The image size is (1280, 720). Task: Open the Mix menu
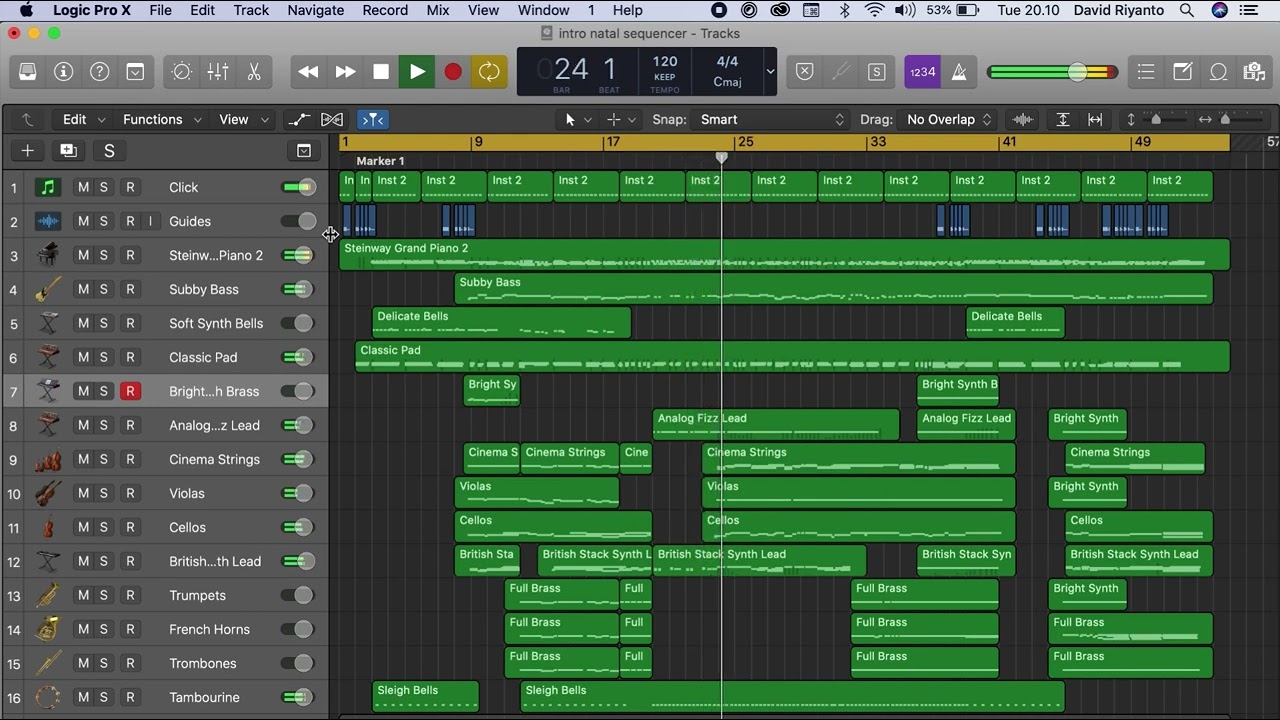coord(438,10)
